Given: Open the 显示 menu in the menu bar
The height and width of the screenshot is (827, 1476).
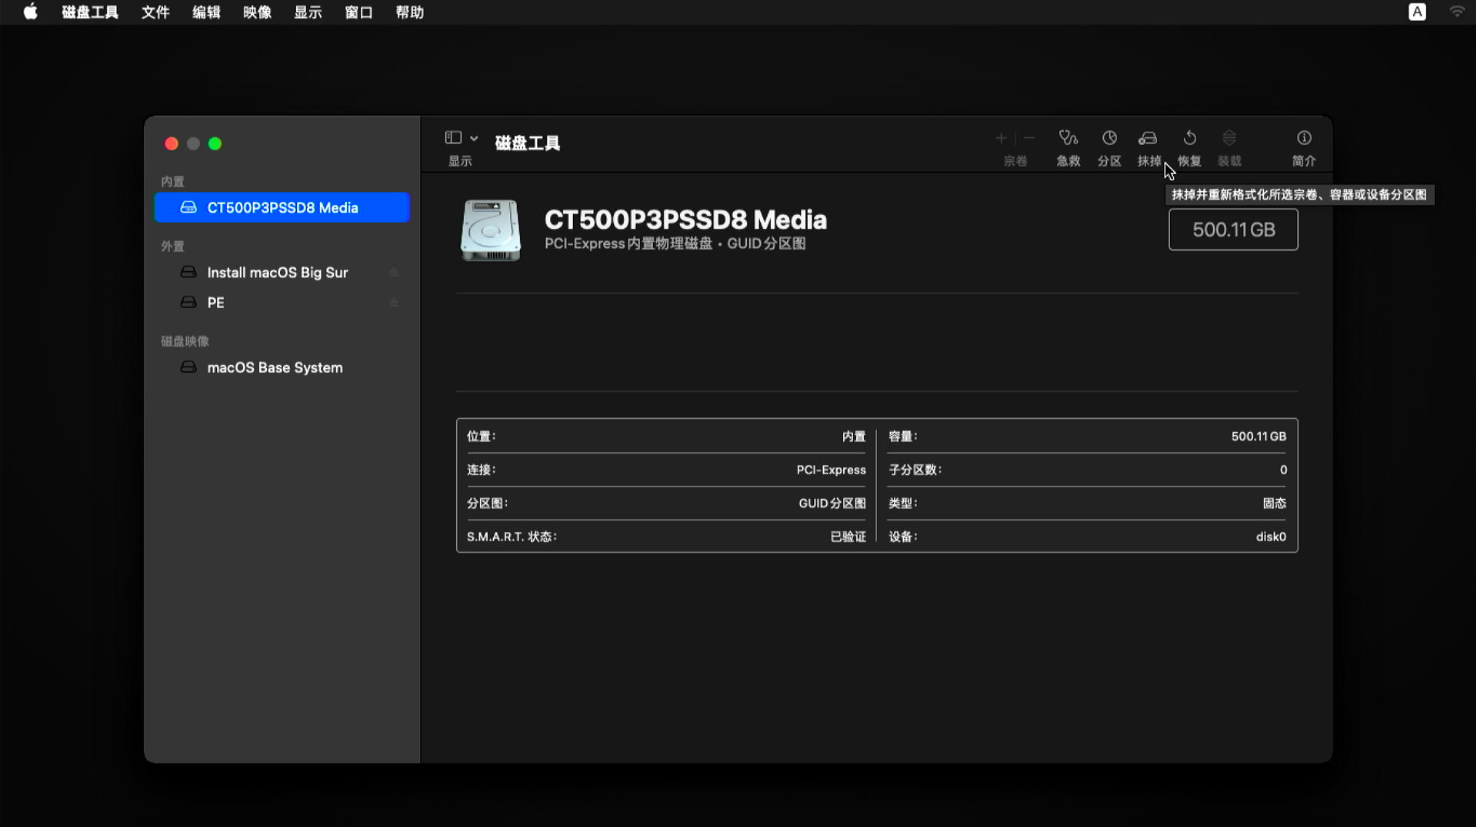Looking at the screenshot, I should coord(308,12).
